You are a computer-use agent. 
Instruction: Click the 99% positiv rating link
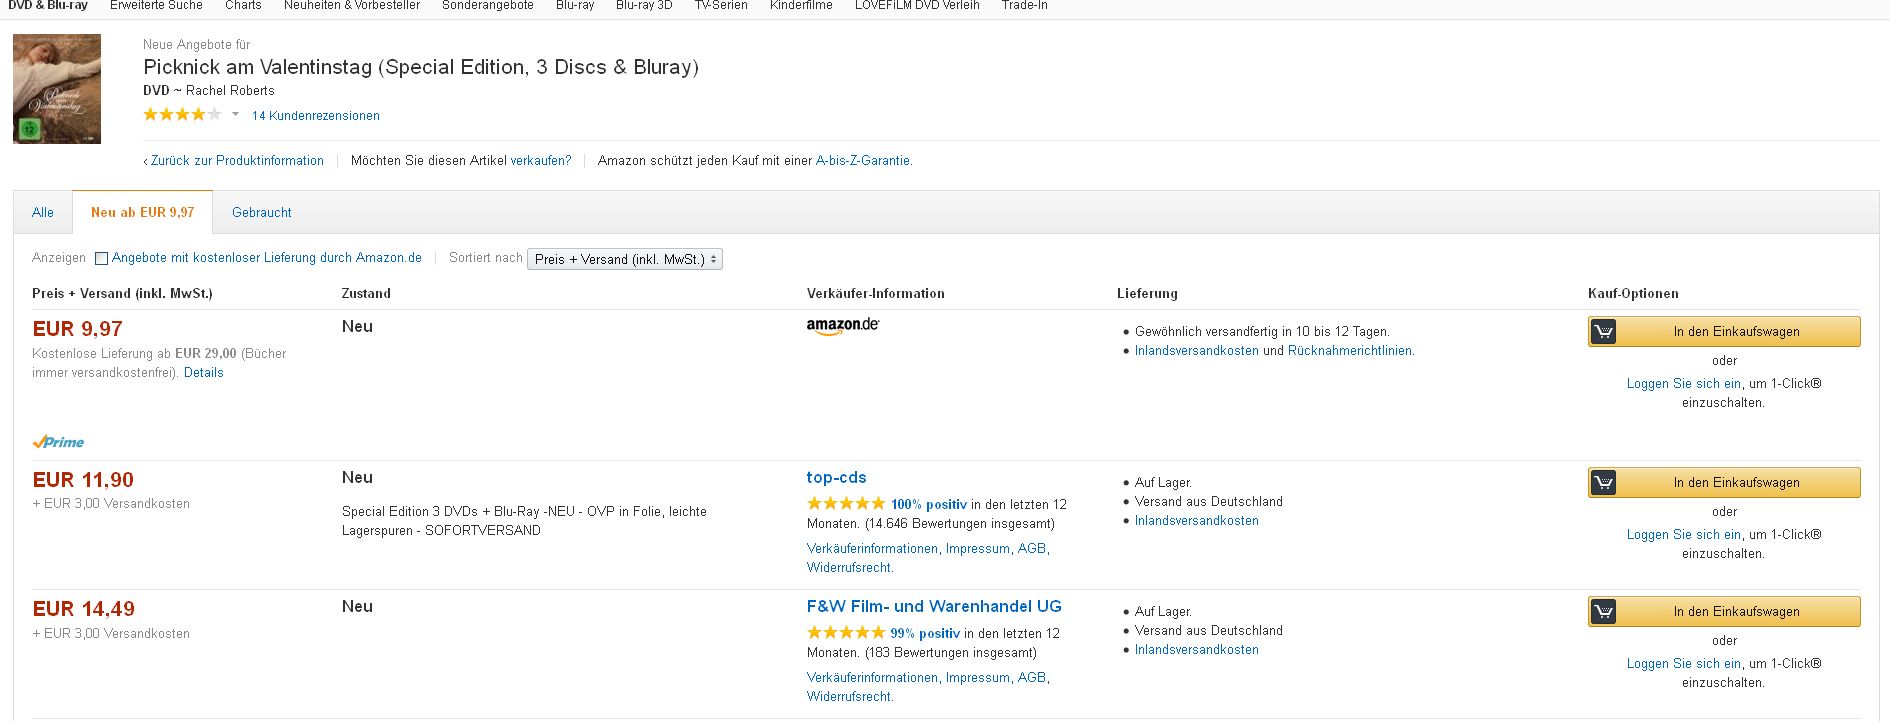925,634
